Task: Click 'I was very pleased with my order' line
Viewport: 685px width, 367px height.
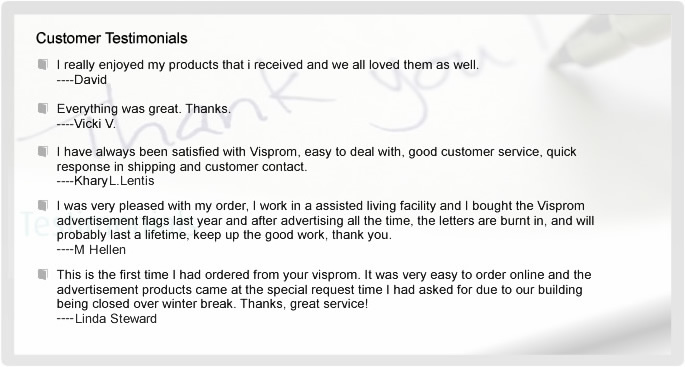Action: (x=321, y=206)
